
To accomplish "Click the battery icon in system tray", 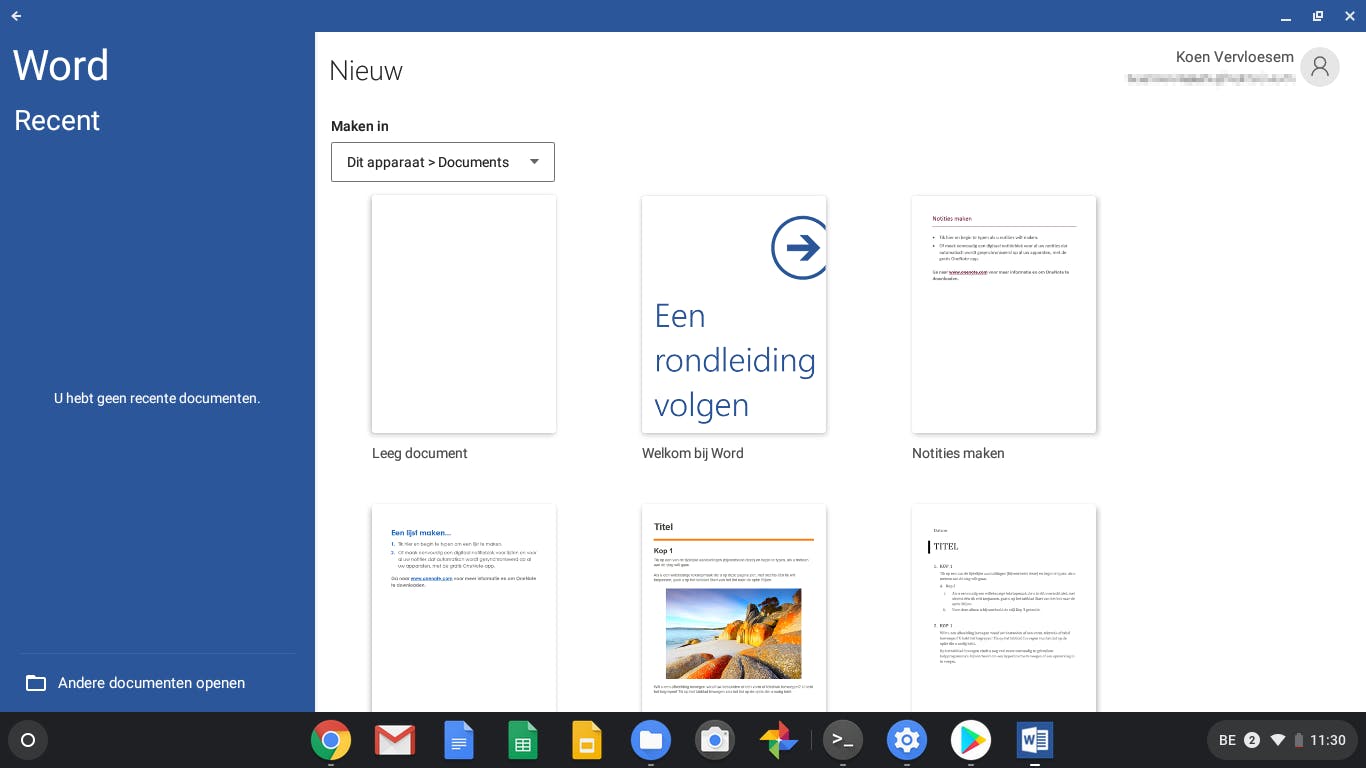I will tap(1299, 741).
